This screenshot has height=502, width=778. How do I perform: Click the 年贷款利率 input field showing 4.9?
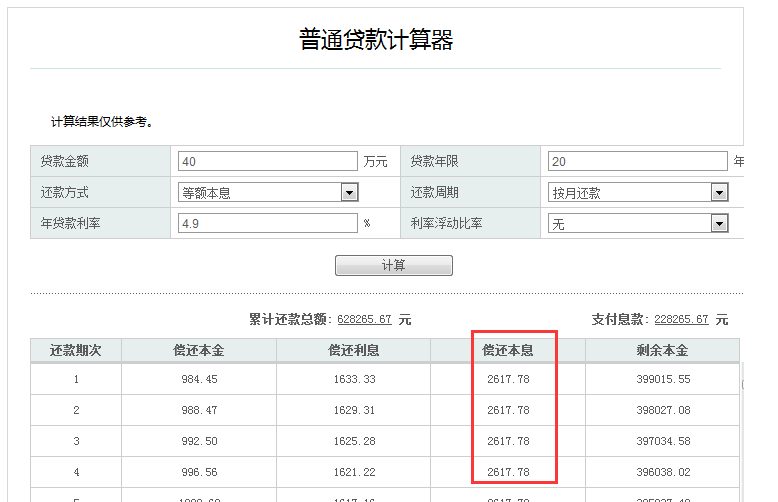click(267, 223)
